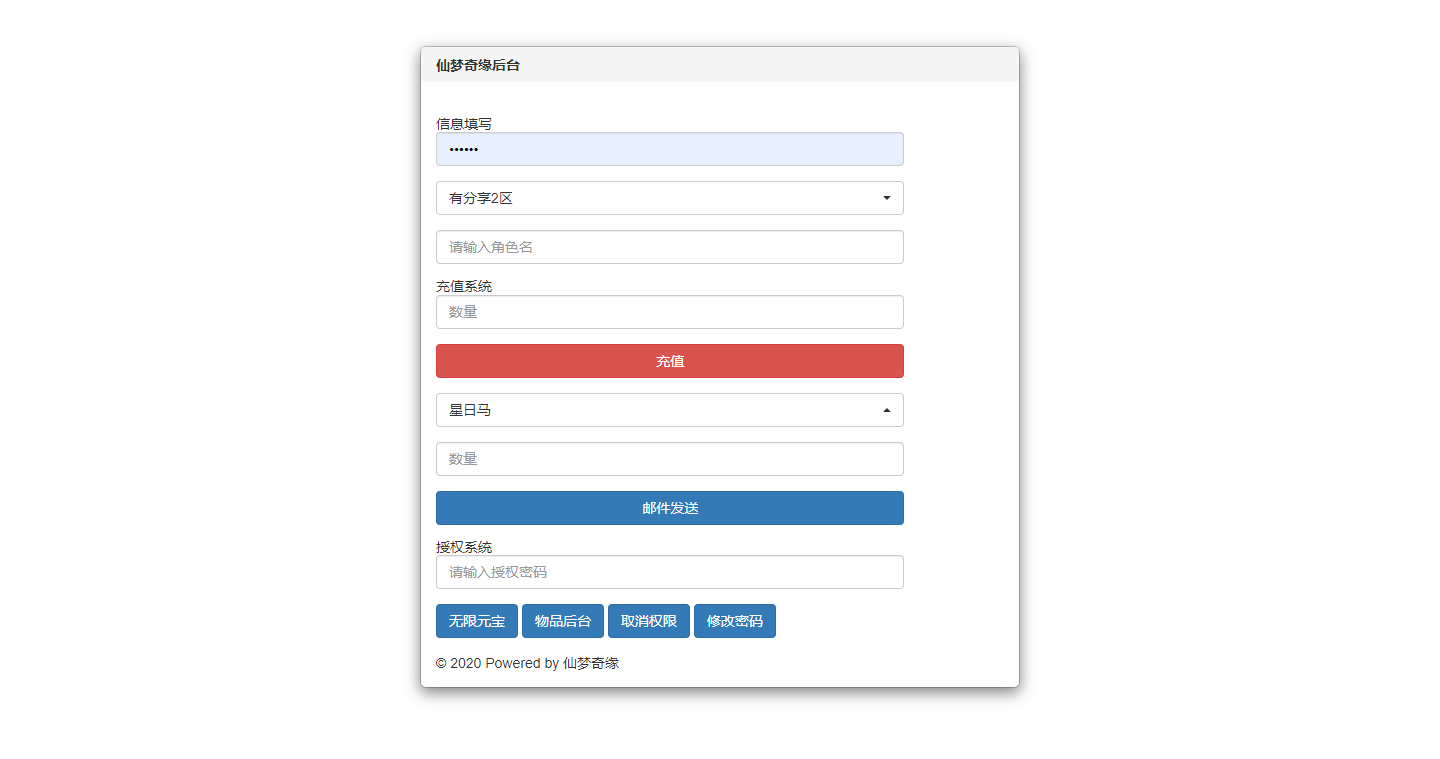
Task: Click the © 2020 Powered by 仙梦奇缘 footer text
Action: click(x=527, y=663)
